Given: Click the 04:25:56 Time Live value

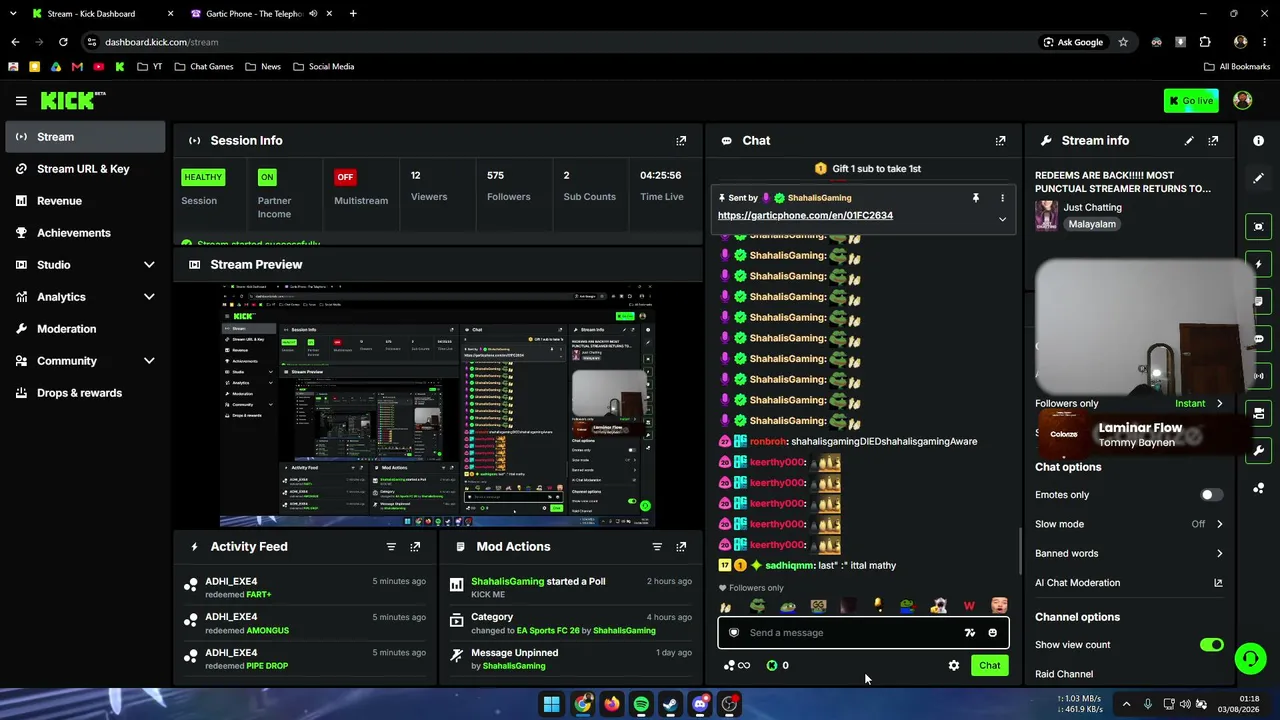Looking at the screenshot, I should click(x=661, y=176).
